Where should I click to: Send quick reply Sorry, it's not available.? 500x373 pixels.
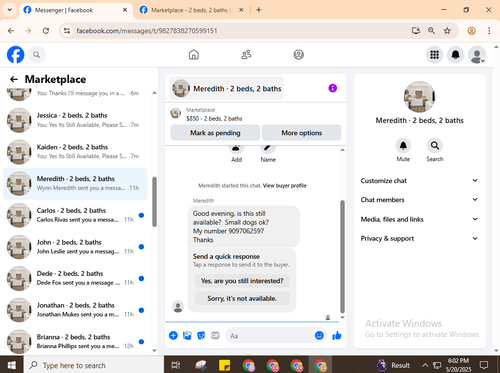coord(242,298)
